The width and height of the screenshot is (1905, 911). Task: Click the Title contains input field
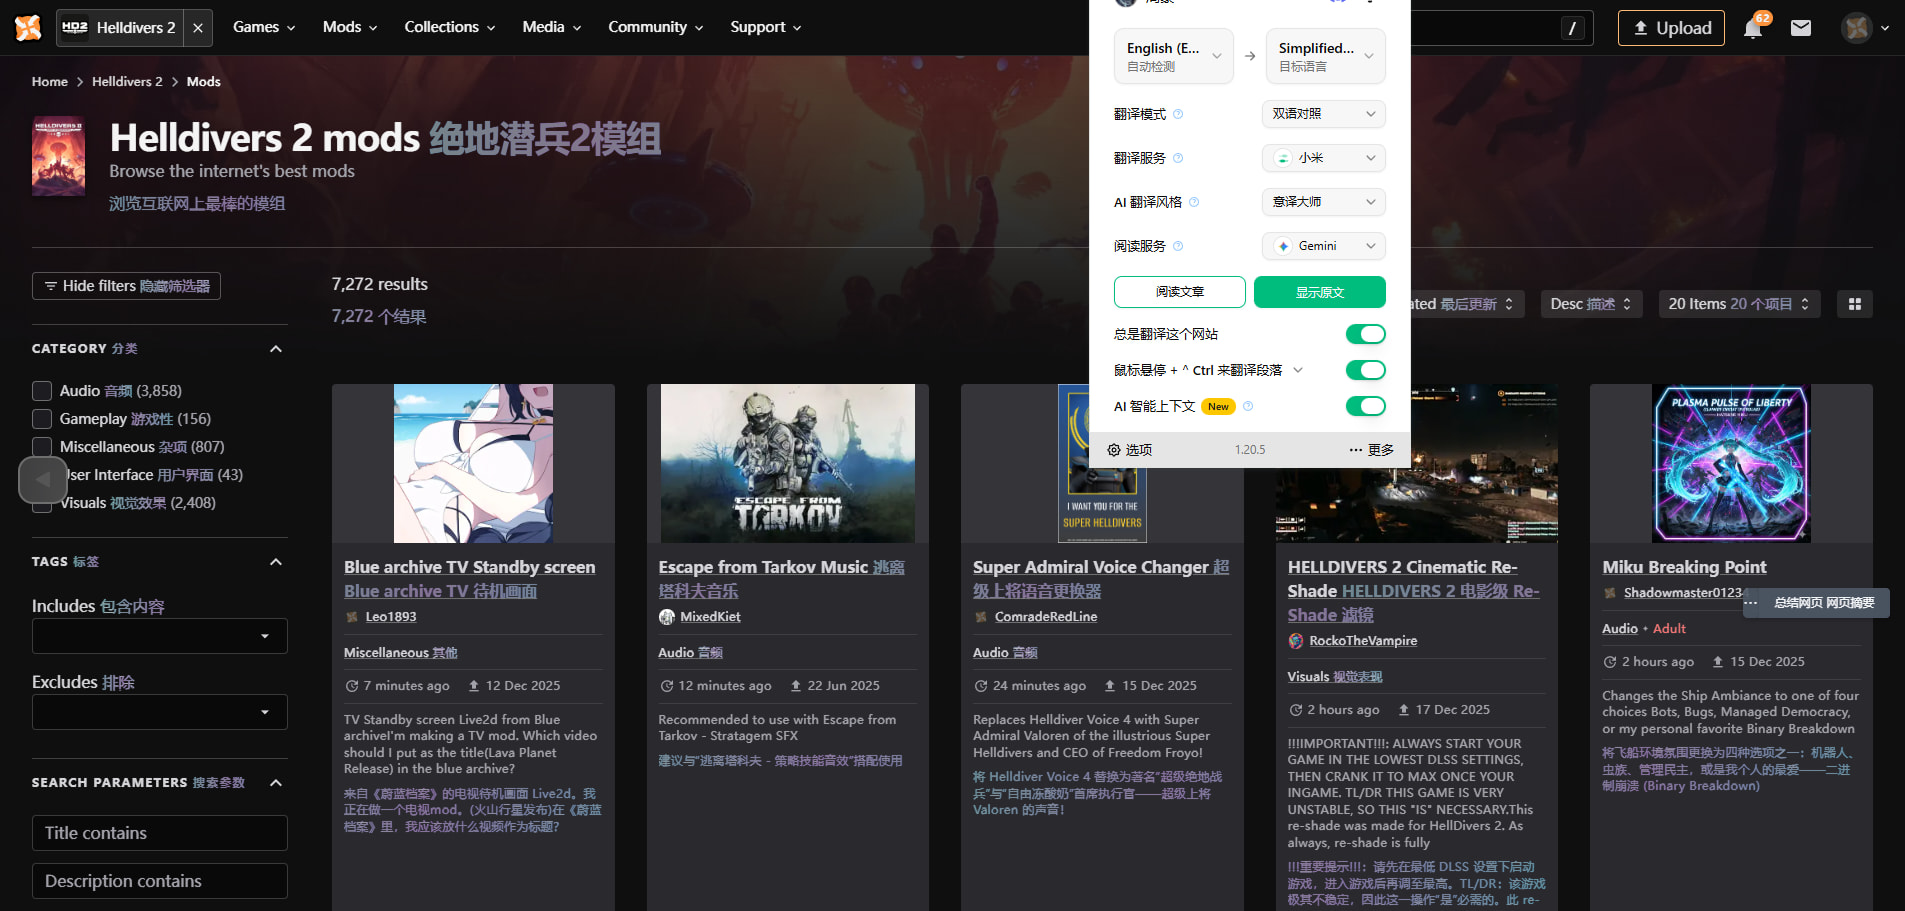click(160, 833)
